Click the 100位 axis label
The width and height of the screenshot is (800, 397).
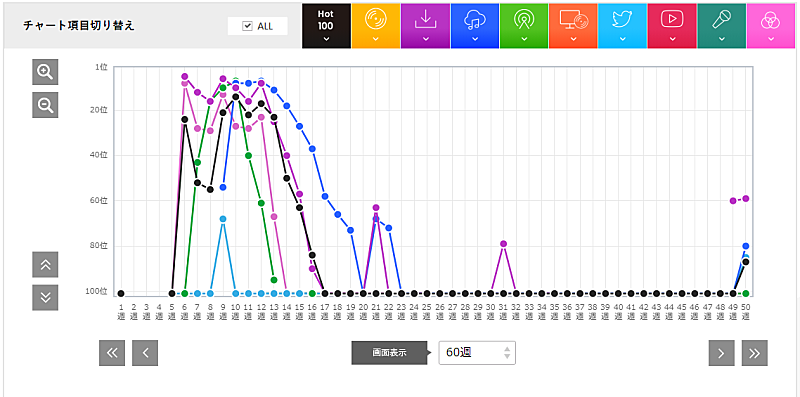[96, 291]
